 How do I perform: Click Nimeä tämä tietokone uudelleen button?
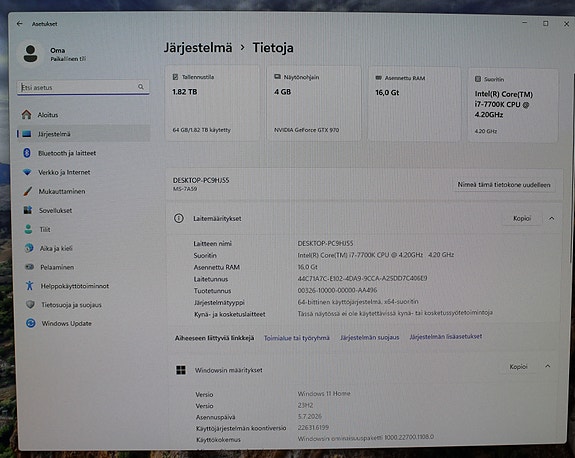pos(504,185)
